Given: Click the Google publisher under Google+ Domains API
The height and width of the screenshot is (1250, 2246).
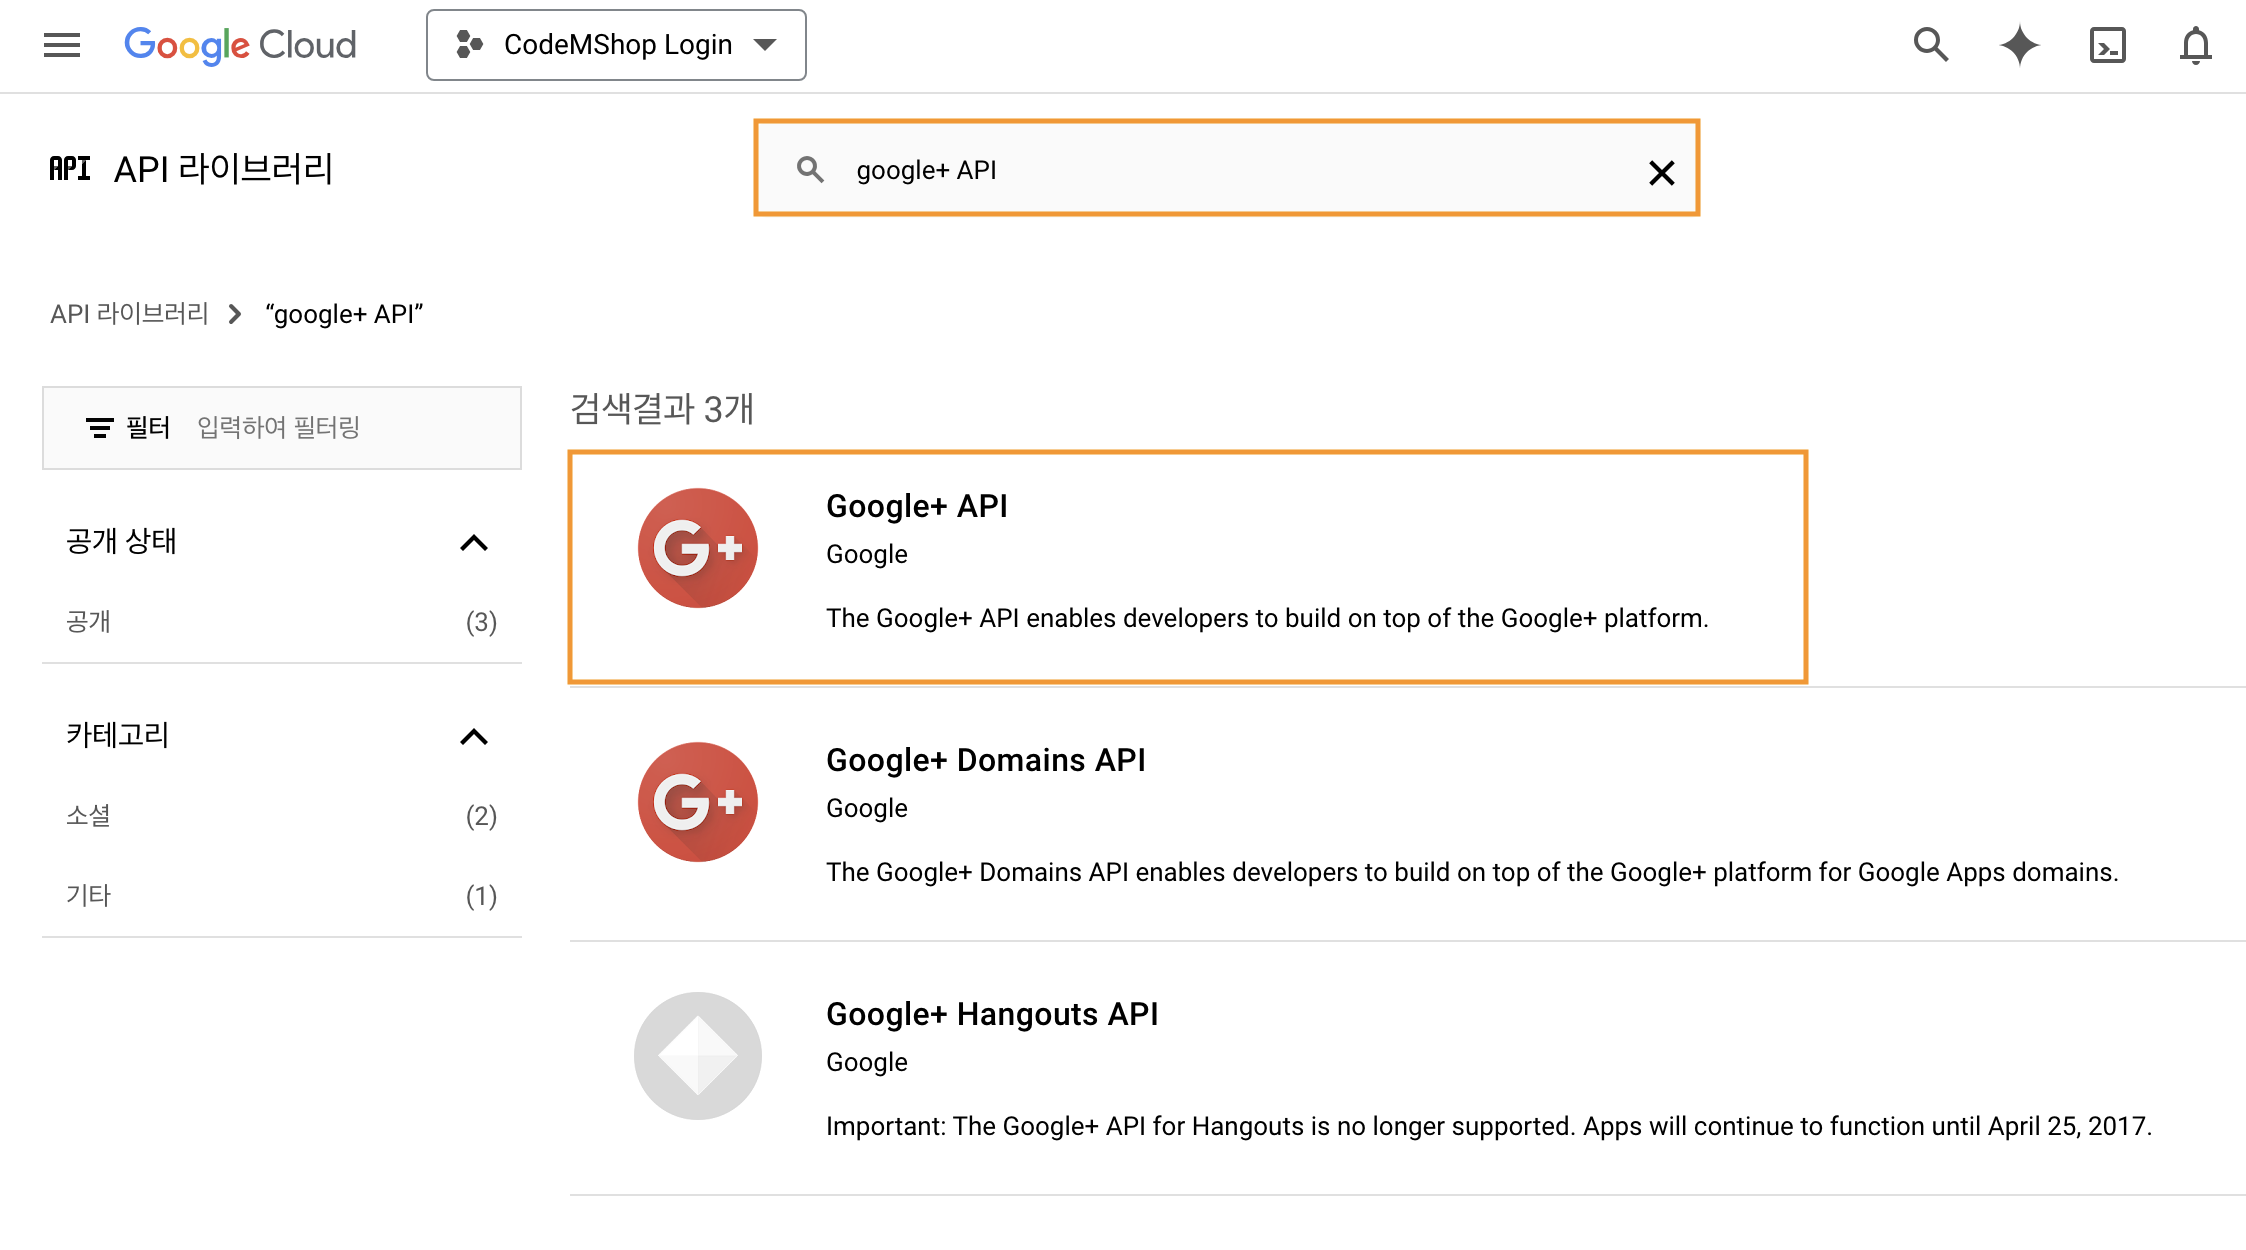Looking at the screenshot, I should [867, 808].
